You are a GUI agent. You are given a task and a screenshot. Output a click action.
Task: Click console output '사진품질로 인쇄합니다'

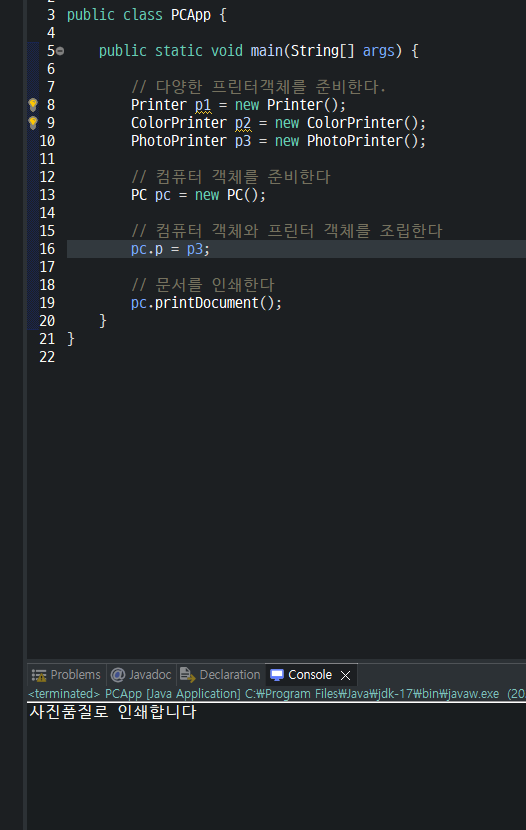(113, 712)
